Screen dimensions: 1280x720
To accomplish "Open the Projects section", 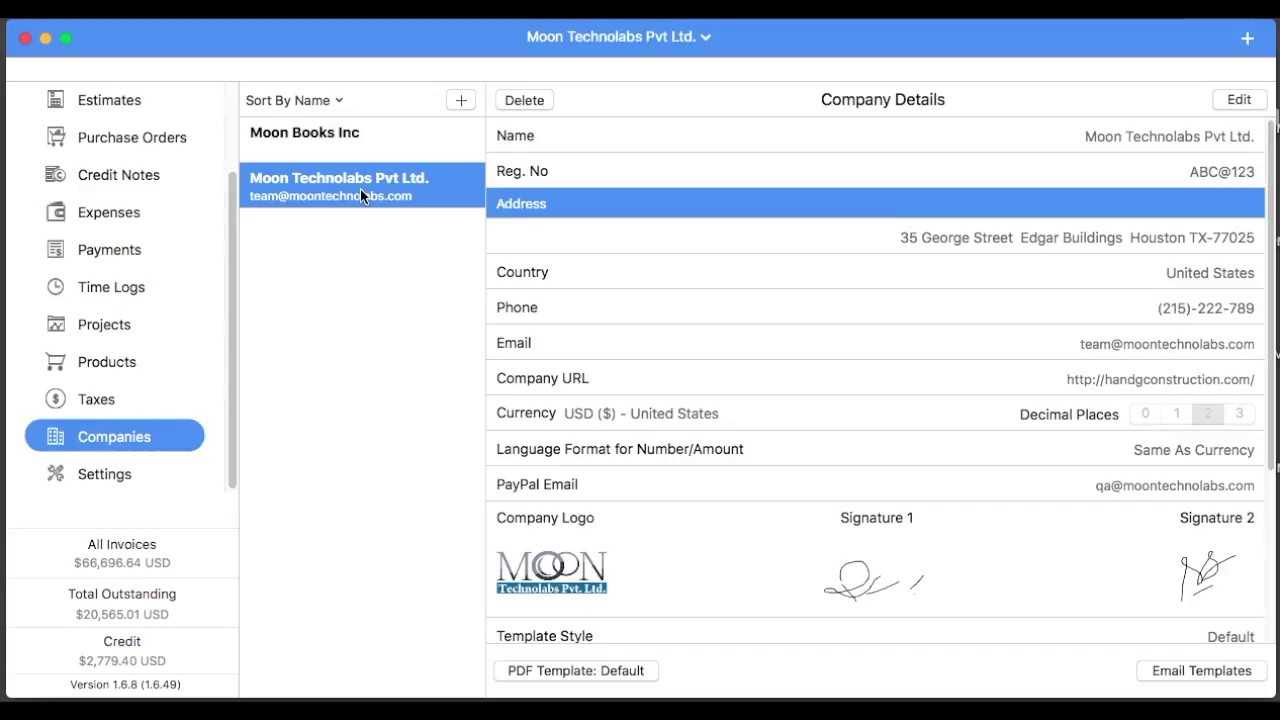I will [x=104, y=325].
